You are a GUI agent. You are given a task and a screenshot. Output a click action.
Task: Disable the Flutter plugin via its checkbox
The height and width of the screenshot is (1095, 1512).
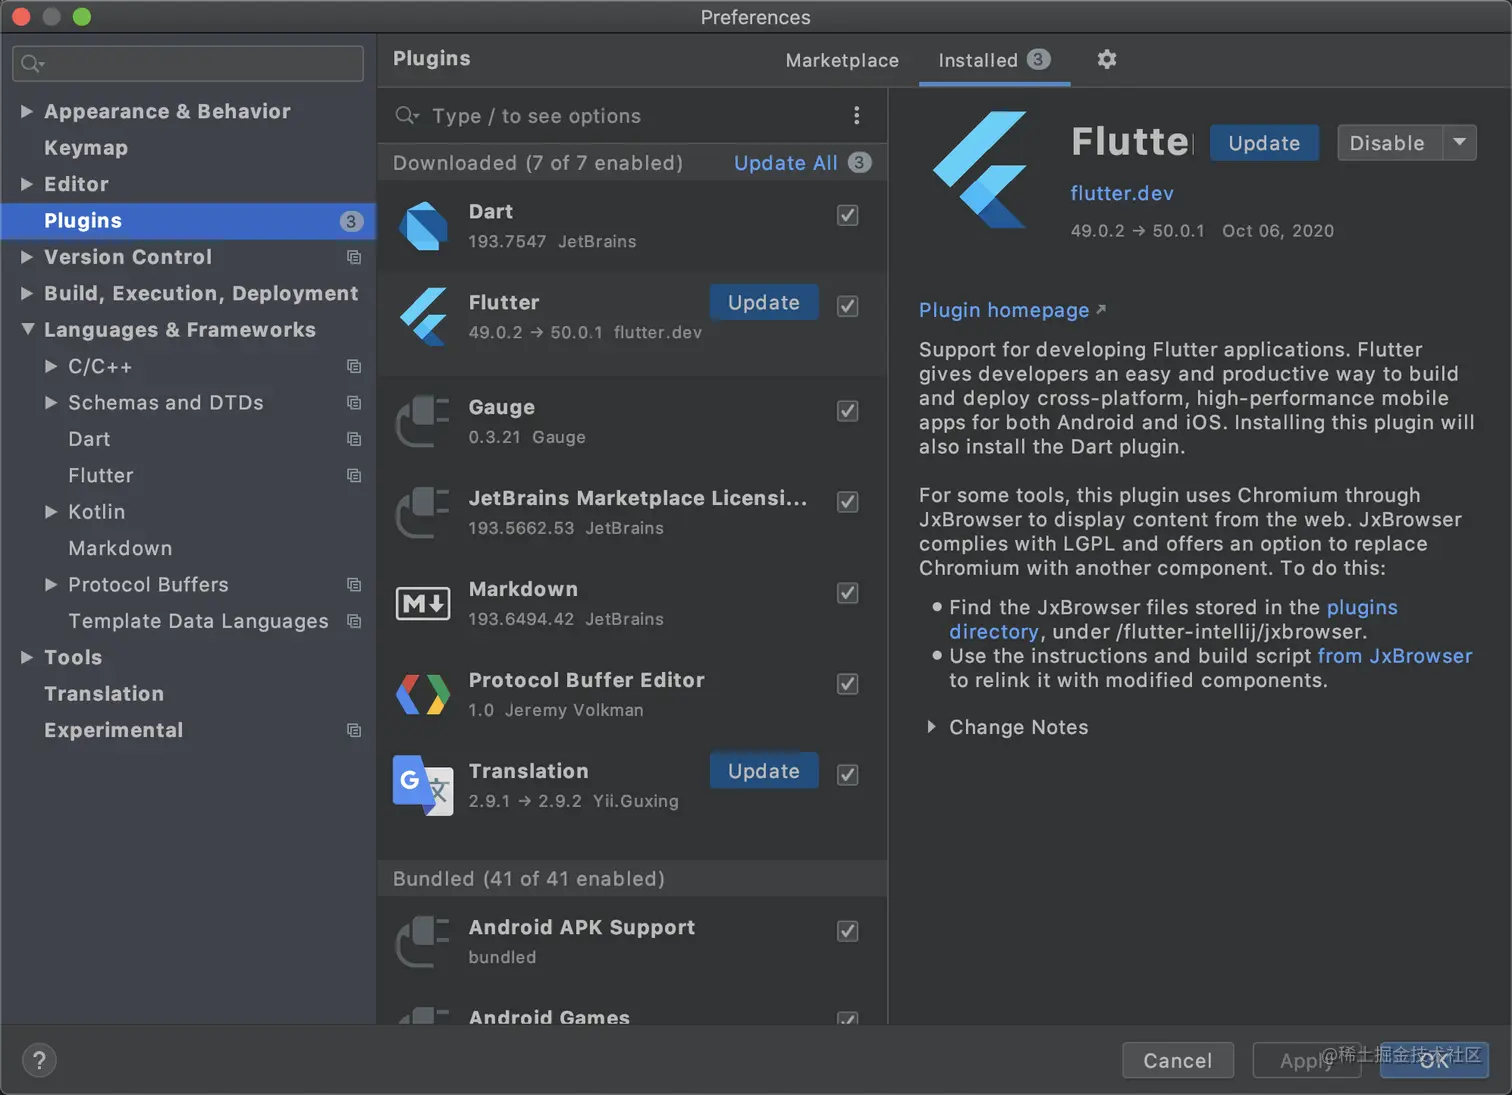[x=847, y=306]
